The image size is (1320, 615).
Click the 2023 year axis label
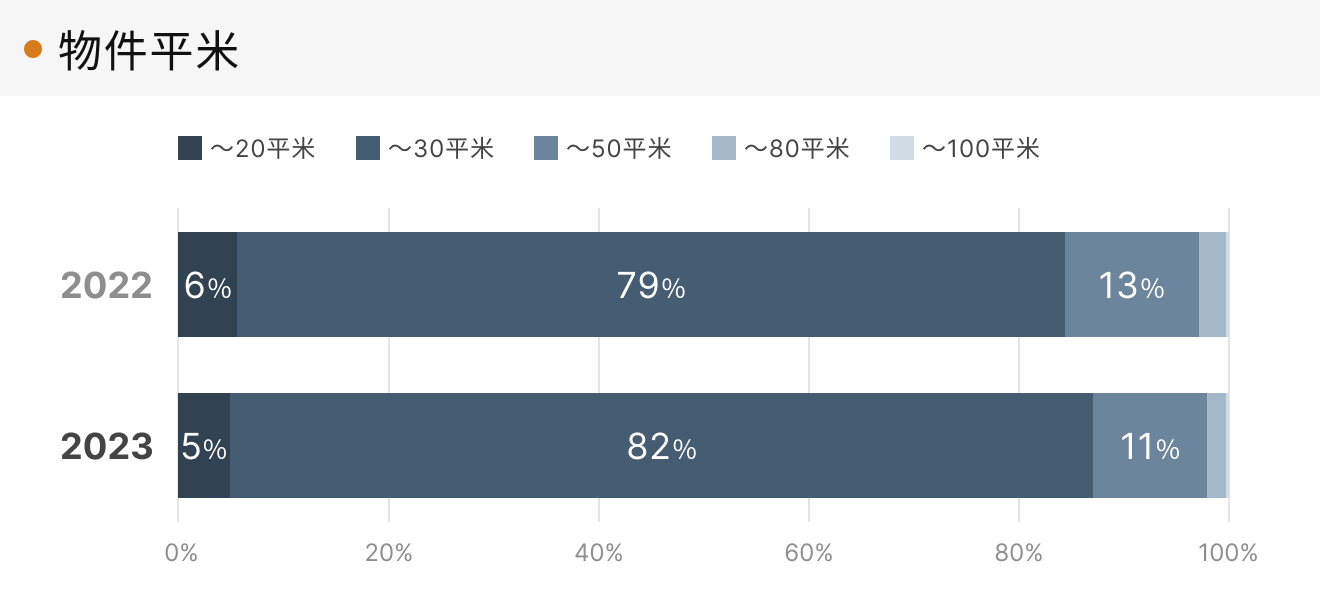point(107,447)
